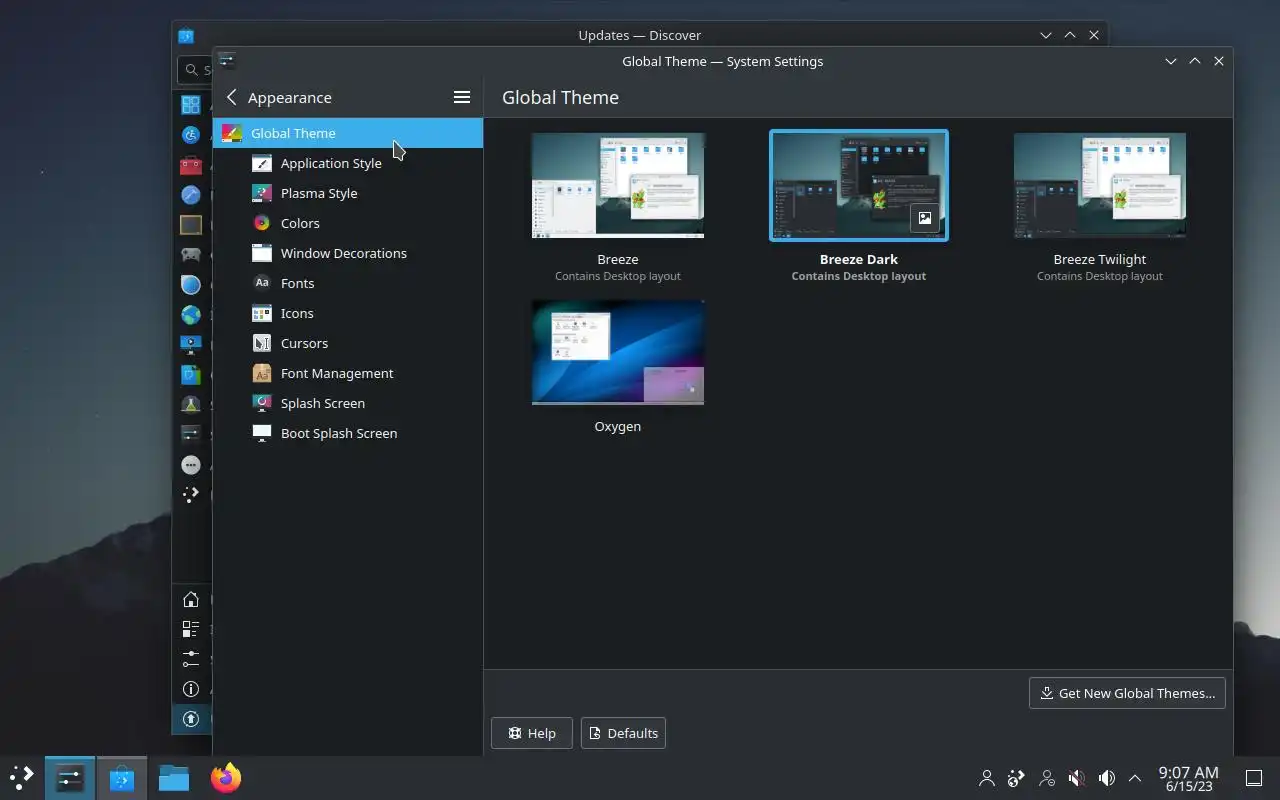Image resolution: width=1280 pixels, height=800 pixels.
Task: Open Discover's Installed apps list icon
Action: pyautogui.click(x=191, y=629)
